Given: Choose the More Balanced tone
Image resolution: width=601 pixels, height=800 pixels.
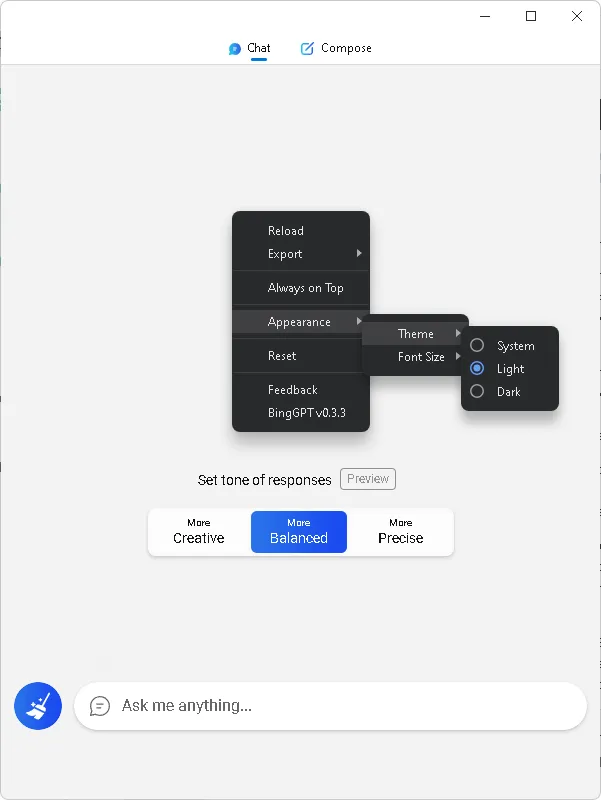Looking at the screenshot, I should tap(299, 532).
